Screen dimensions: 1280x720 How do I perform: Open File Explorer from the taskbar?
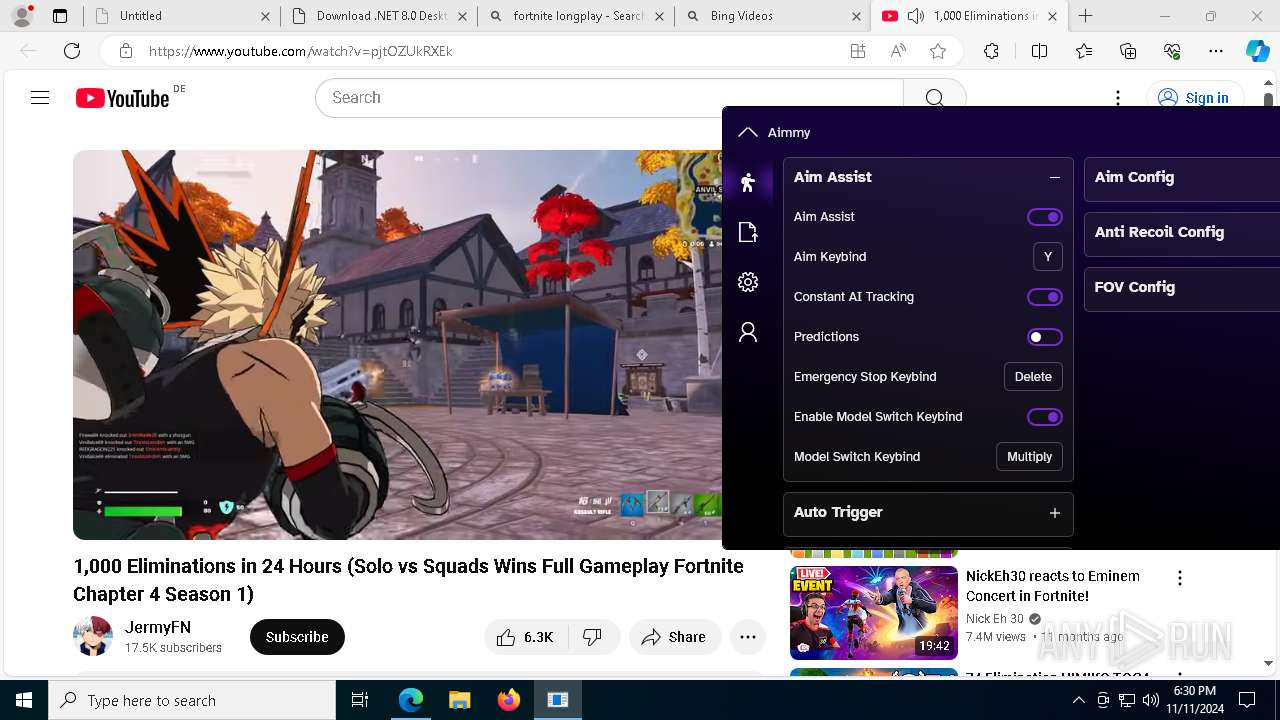coord(460,700)
